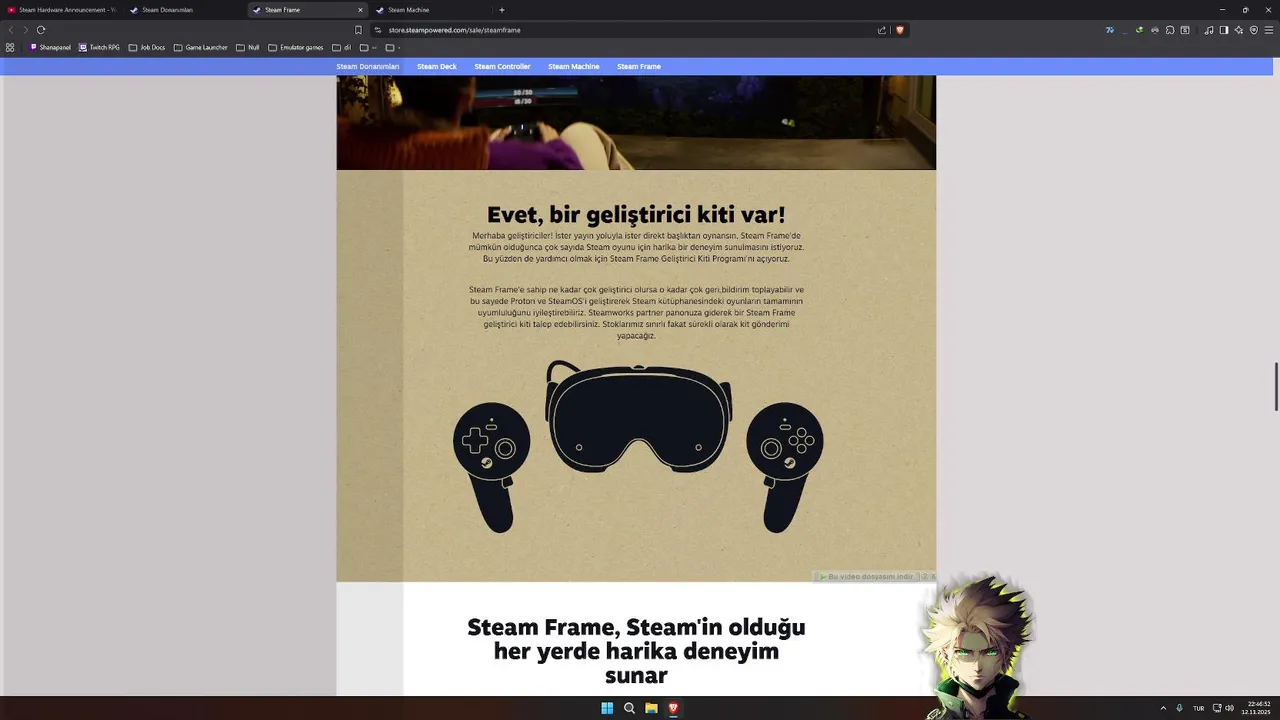Open network status tray icon
Viewport: 1280px width, 720px height.
click(1217, 708)
